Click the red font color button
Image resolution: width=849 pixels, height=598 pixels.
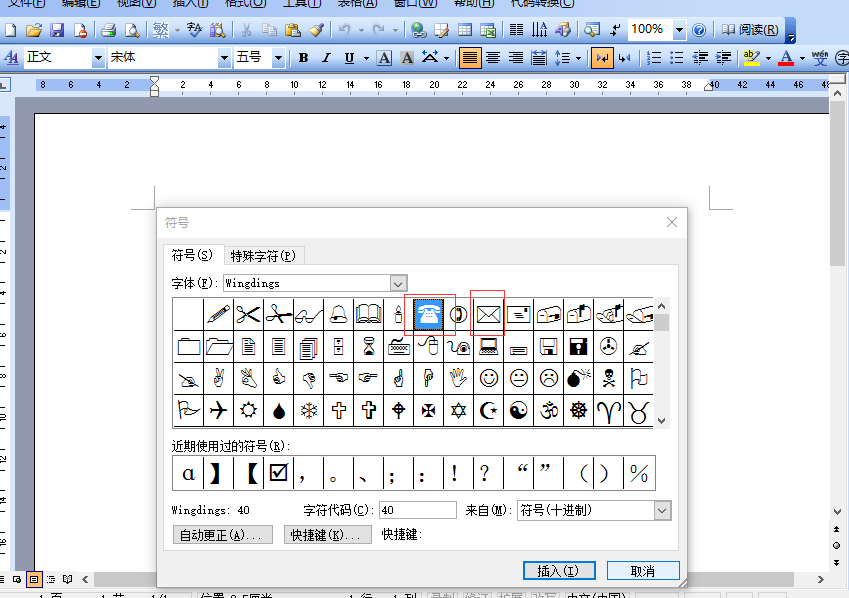click(786, 58)
